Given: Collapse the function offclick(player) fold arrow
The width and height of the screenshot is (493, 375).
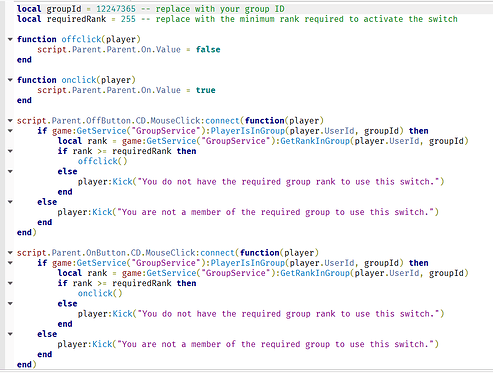Looking at the screenshot, I should pos(10,39).
